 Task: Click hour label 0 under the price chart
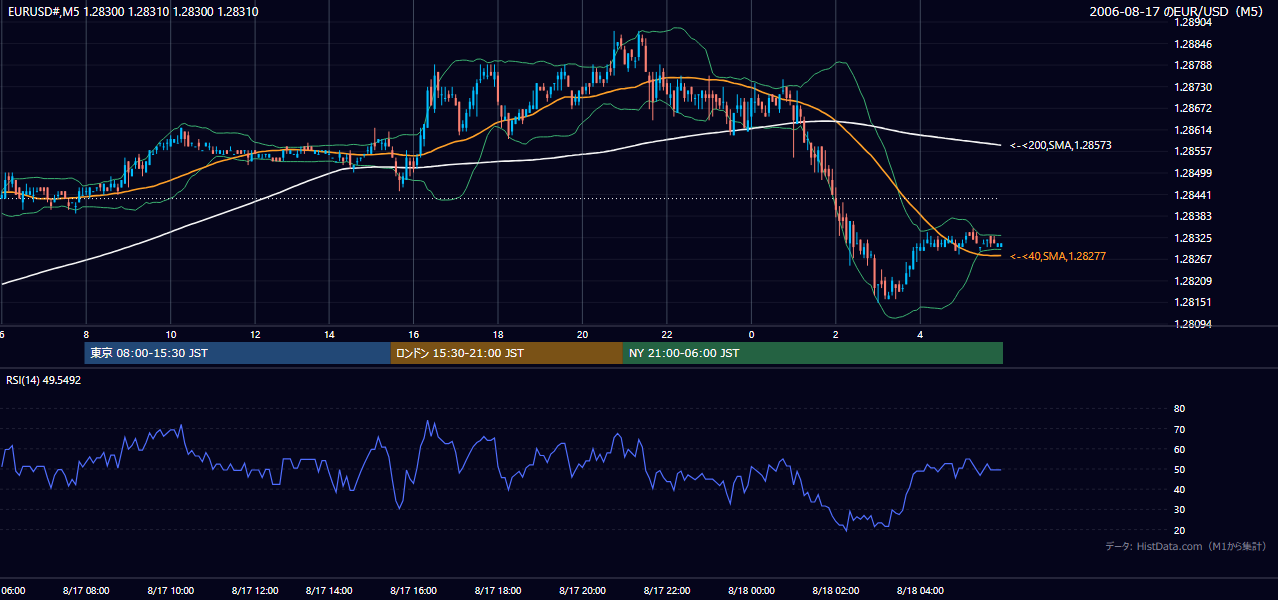click(751, 334)
